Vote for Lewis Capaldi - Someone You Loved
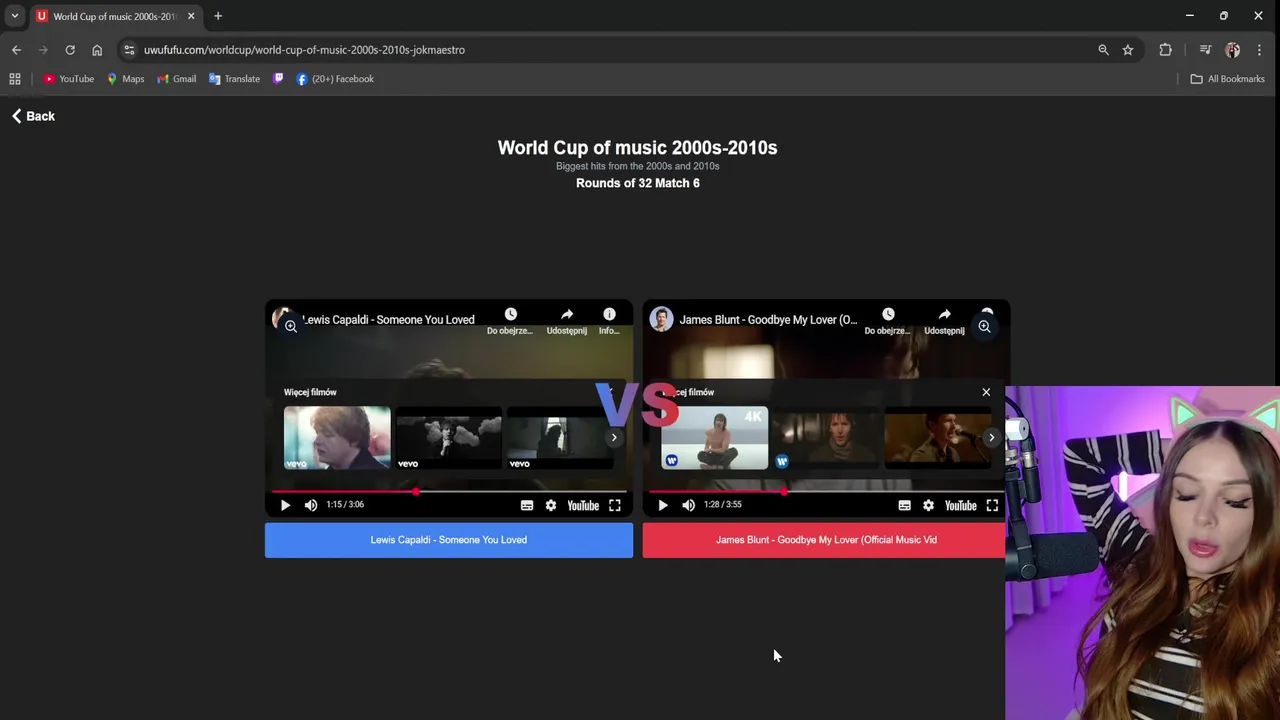1280x720 pixels. 449,540
